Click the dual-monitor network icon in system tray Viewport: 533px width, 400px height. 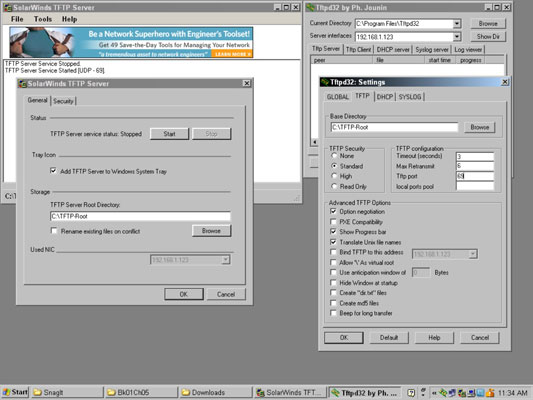pos(452,393)
